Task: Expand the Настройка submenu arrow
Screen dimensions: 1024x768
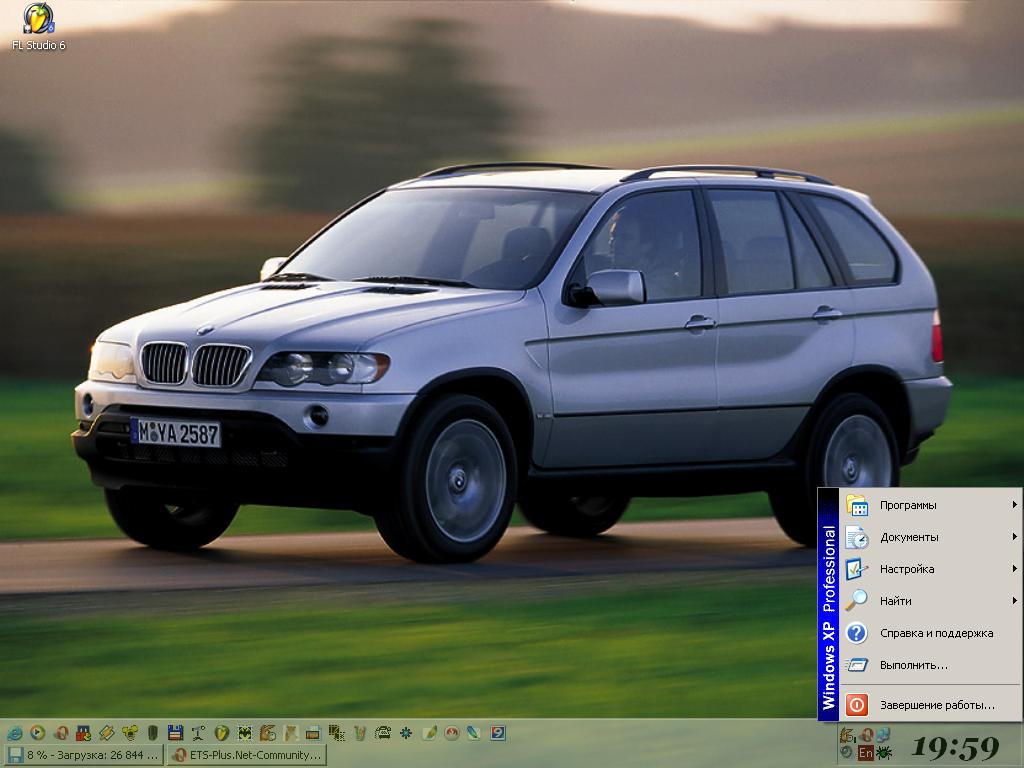Action: coord(1014,569)
